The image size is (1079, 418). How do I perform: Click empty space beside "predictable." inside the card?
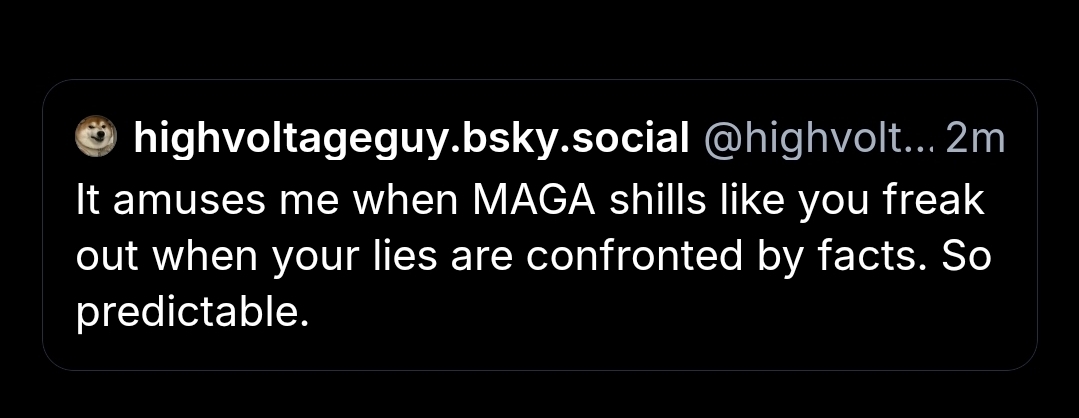click(x=650, y=318)
